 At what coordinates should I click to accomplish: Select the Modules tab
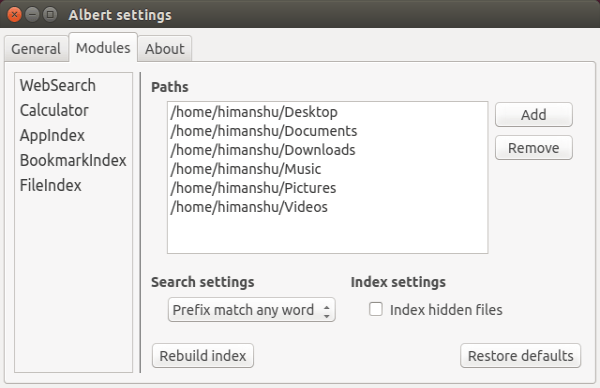click(x=103, y=47)
